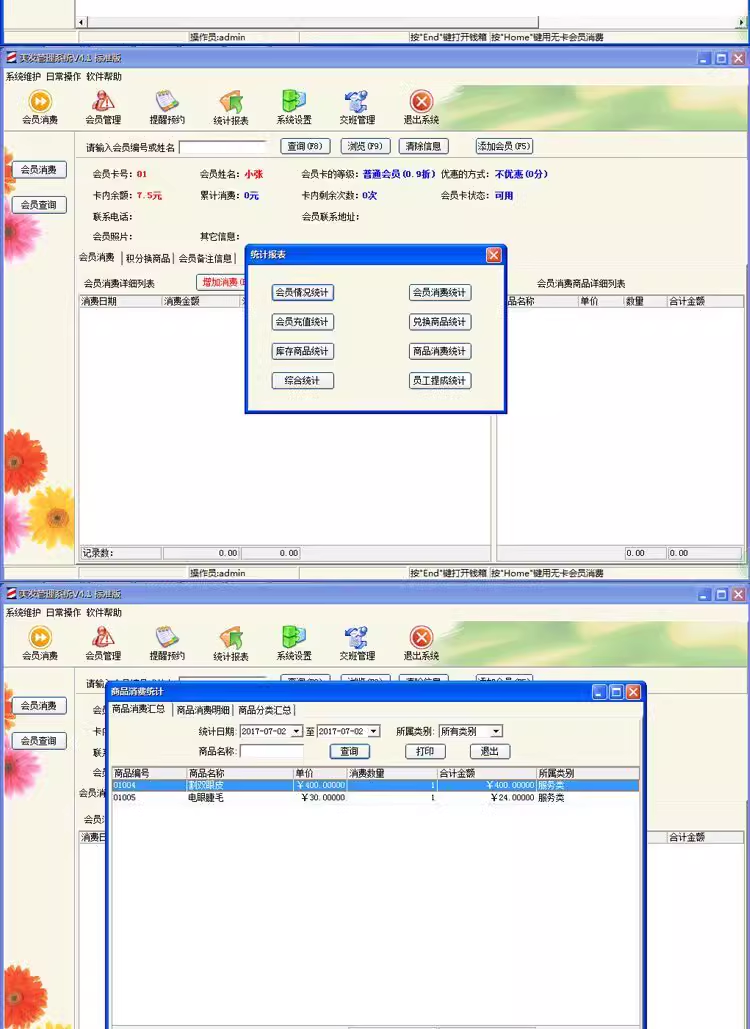Focus the 请输入会员编号或姓名 input field
This screenshot has width=750, height=1029.
tap(223, 147)
